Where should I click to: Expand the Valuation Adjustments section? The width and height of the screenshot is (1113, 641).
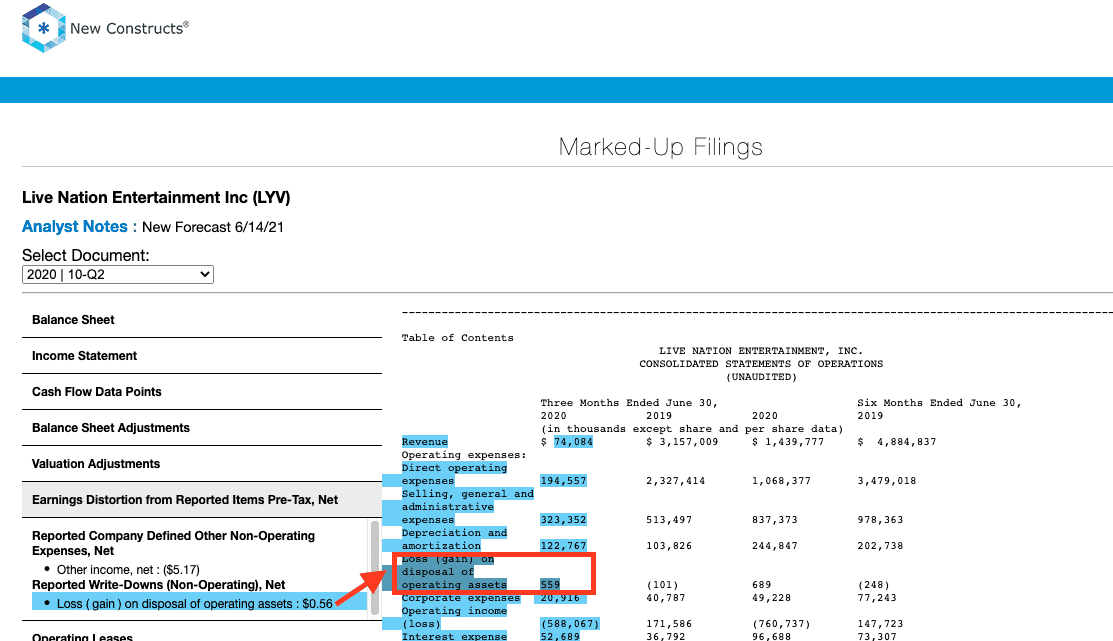click(x=202, y=464)
